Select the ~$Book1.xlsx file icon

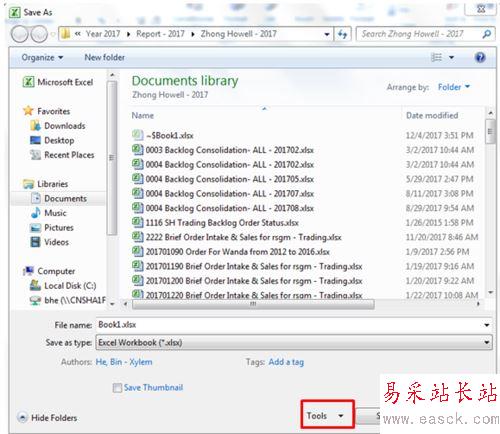pos(137,135)
